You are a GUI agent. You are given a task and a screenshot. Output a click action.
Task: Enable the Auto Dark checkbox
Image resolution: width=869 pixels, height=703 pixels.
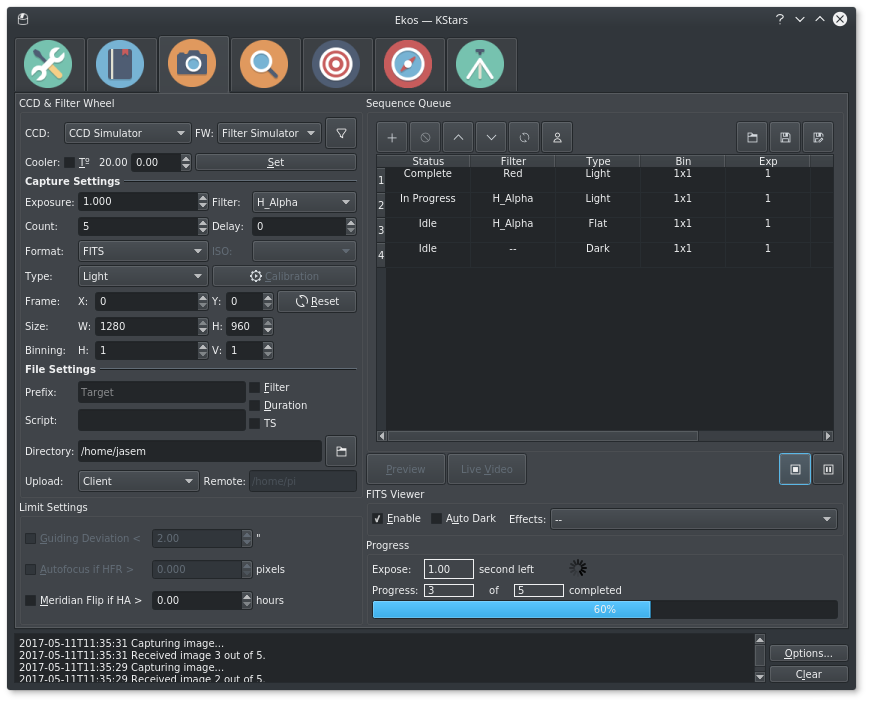[x=436, y=519]
